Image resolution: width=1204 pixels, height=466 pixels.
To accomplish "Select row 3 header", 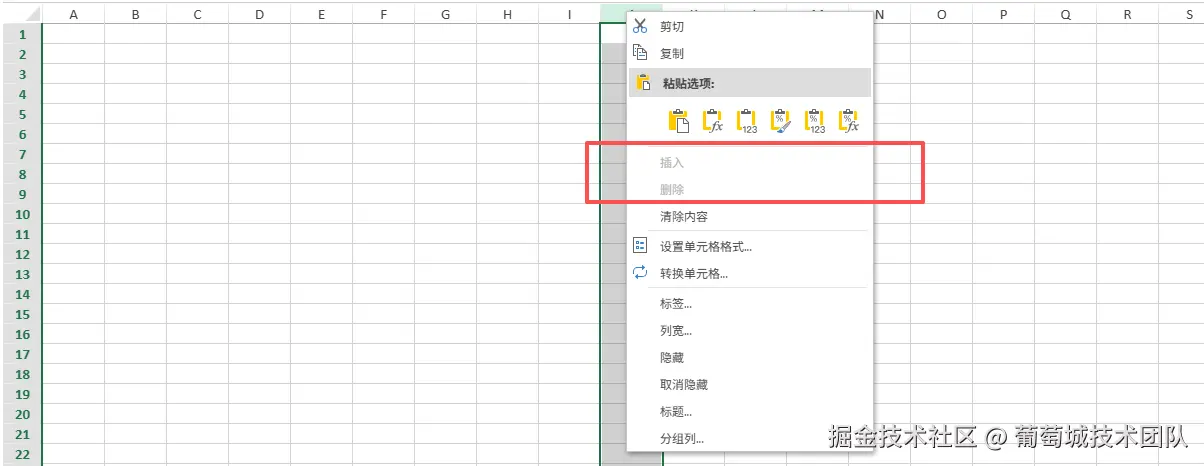I will 21,74.
